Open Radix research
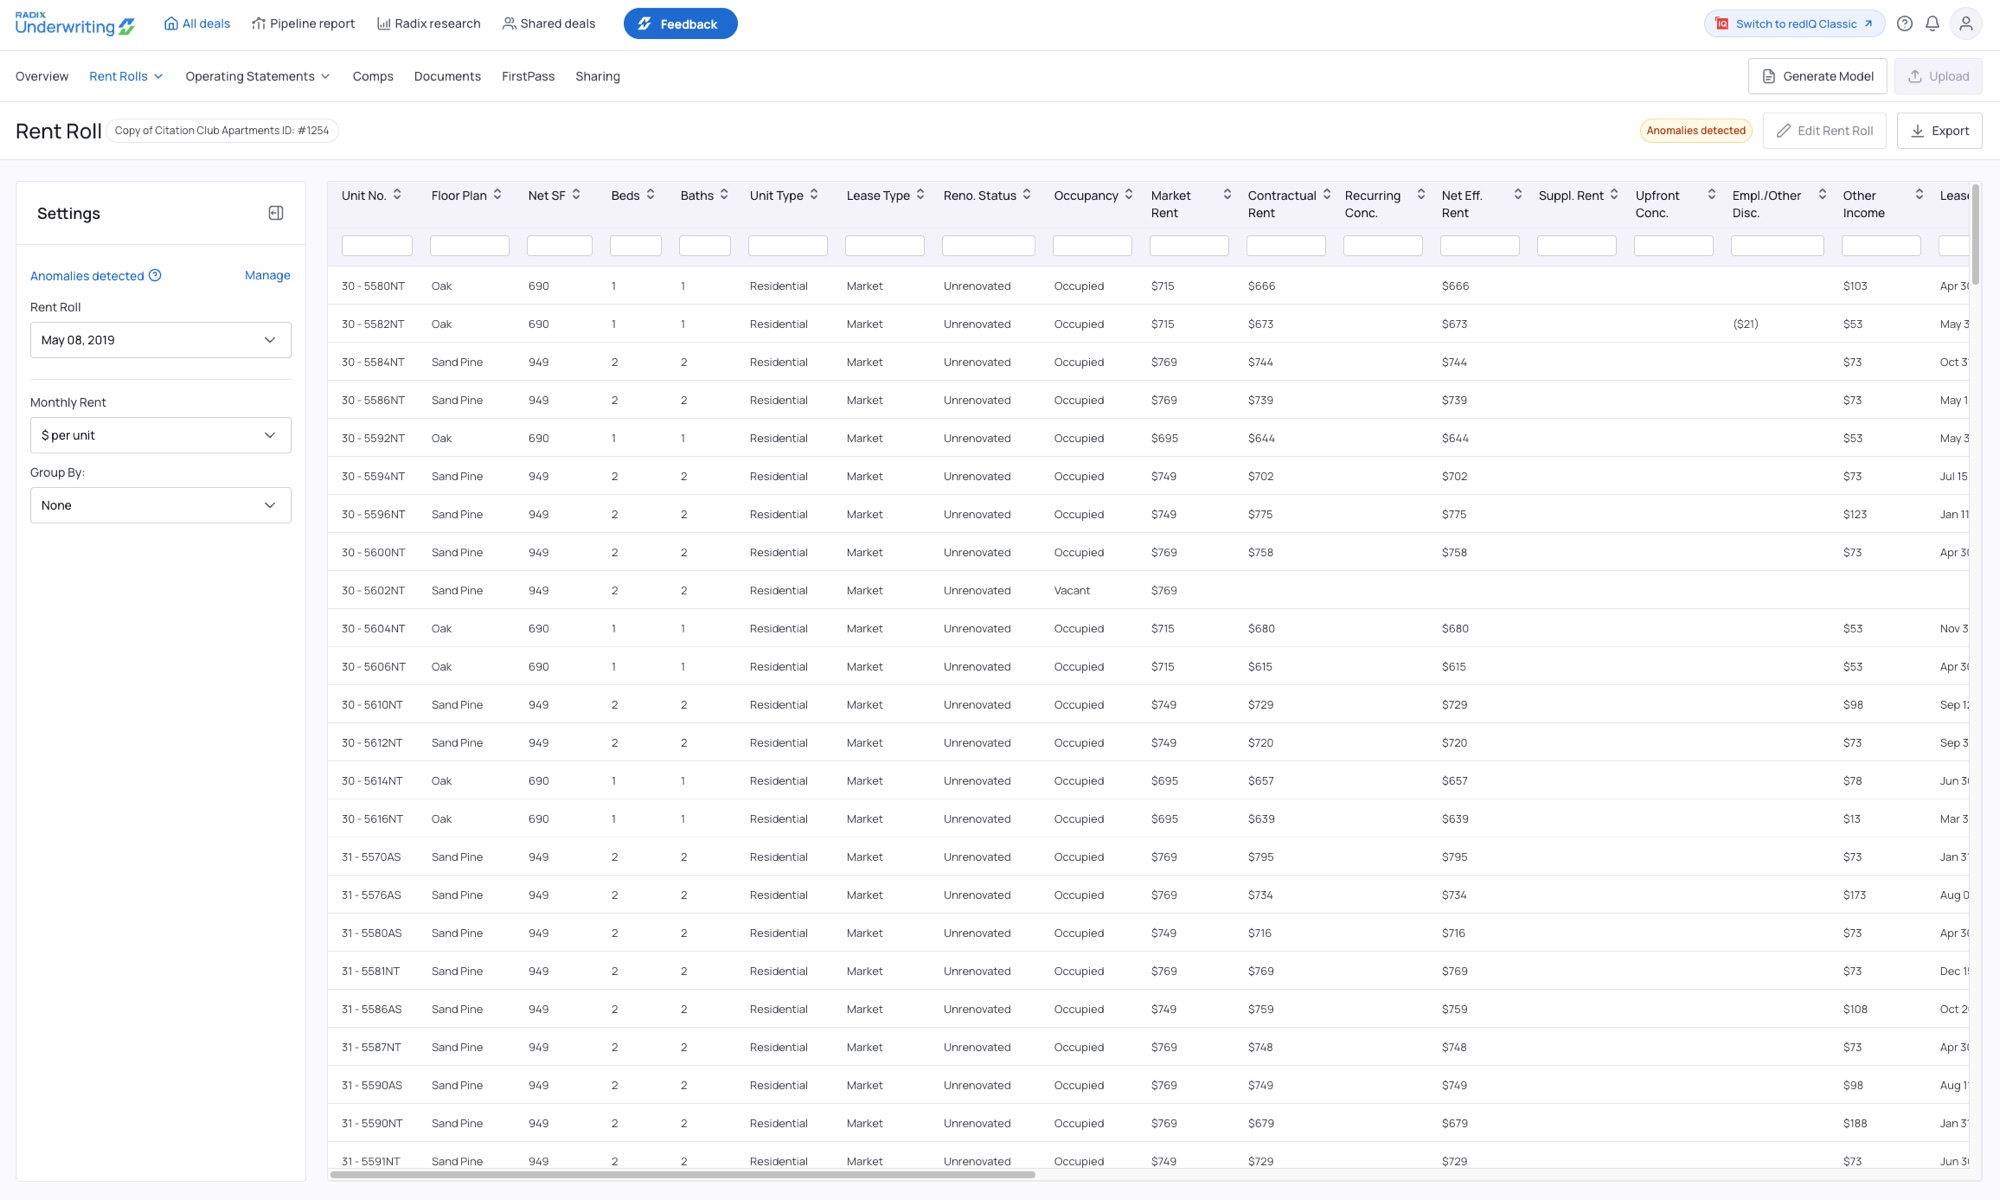2000x1200 pixels. coord(428,24)
